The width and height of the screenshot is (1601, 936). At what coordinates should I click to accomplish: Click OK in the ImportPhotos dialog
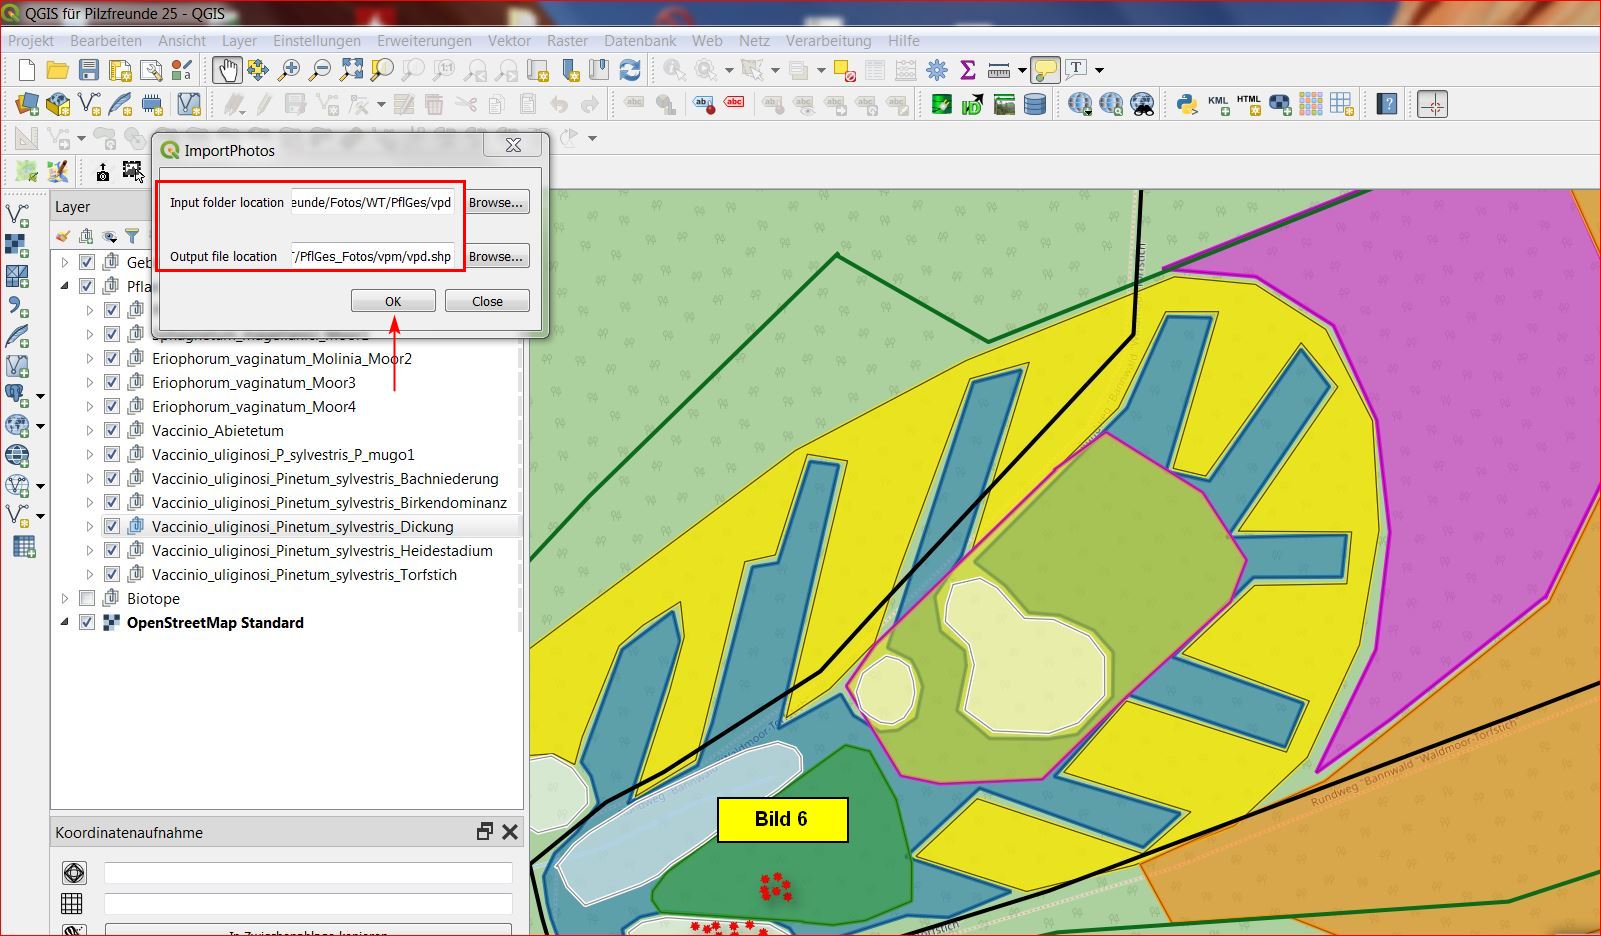point(393,301)
